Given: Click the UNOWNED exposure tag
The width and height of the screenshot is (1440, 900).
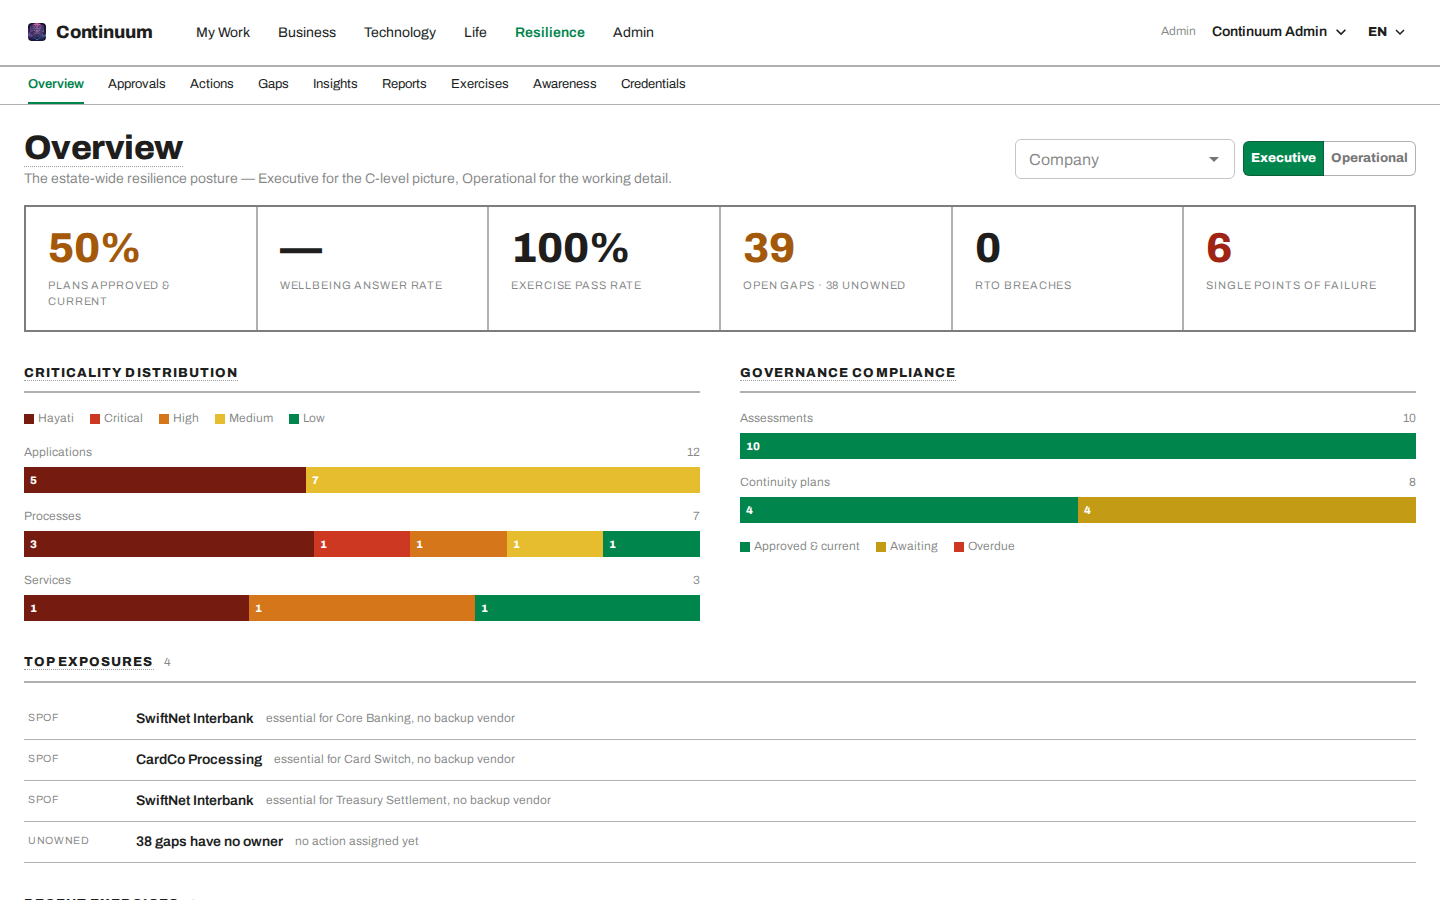Looking at the screenshot, I should pos(58,841).
